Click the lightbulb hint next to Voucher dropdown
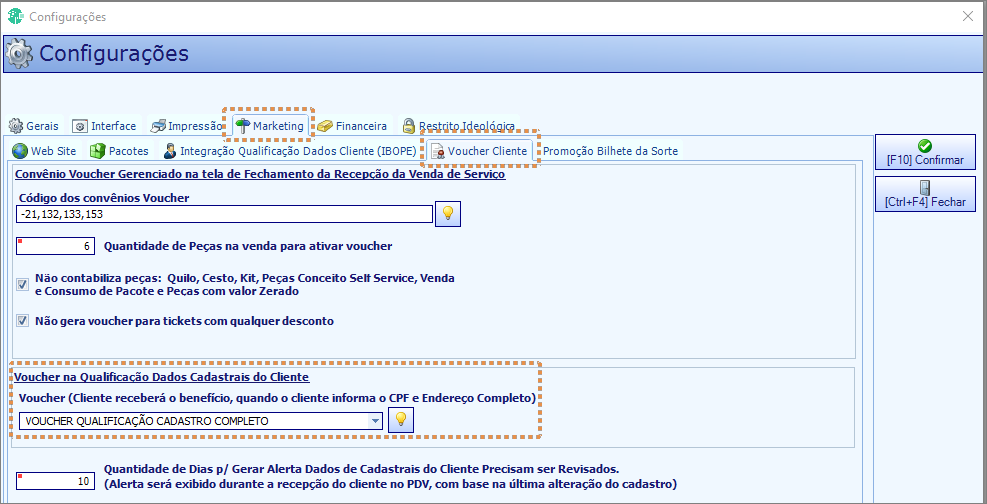This screenshot has width=987, height=504. [x=401, y=420]
